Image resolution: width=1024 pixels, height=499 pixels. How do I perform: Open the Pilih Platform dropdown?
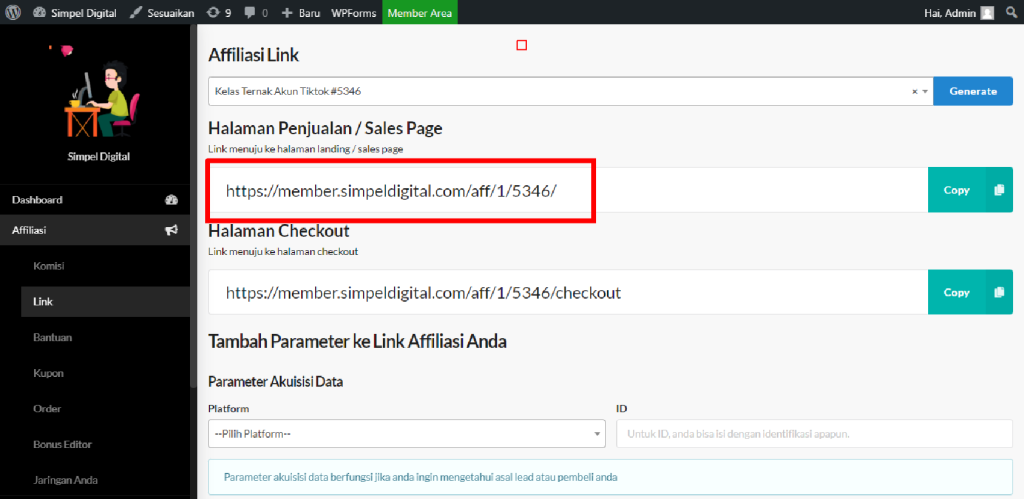[407, 434]
